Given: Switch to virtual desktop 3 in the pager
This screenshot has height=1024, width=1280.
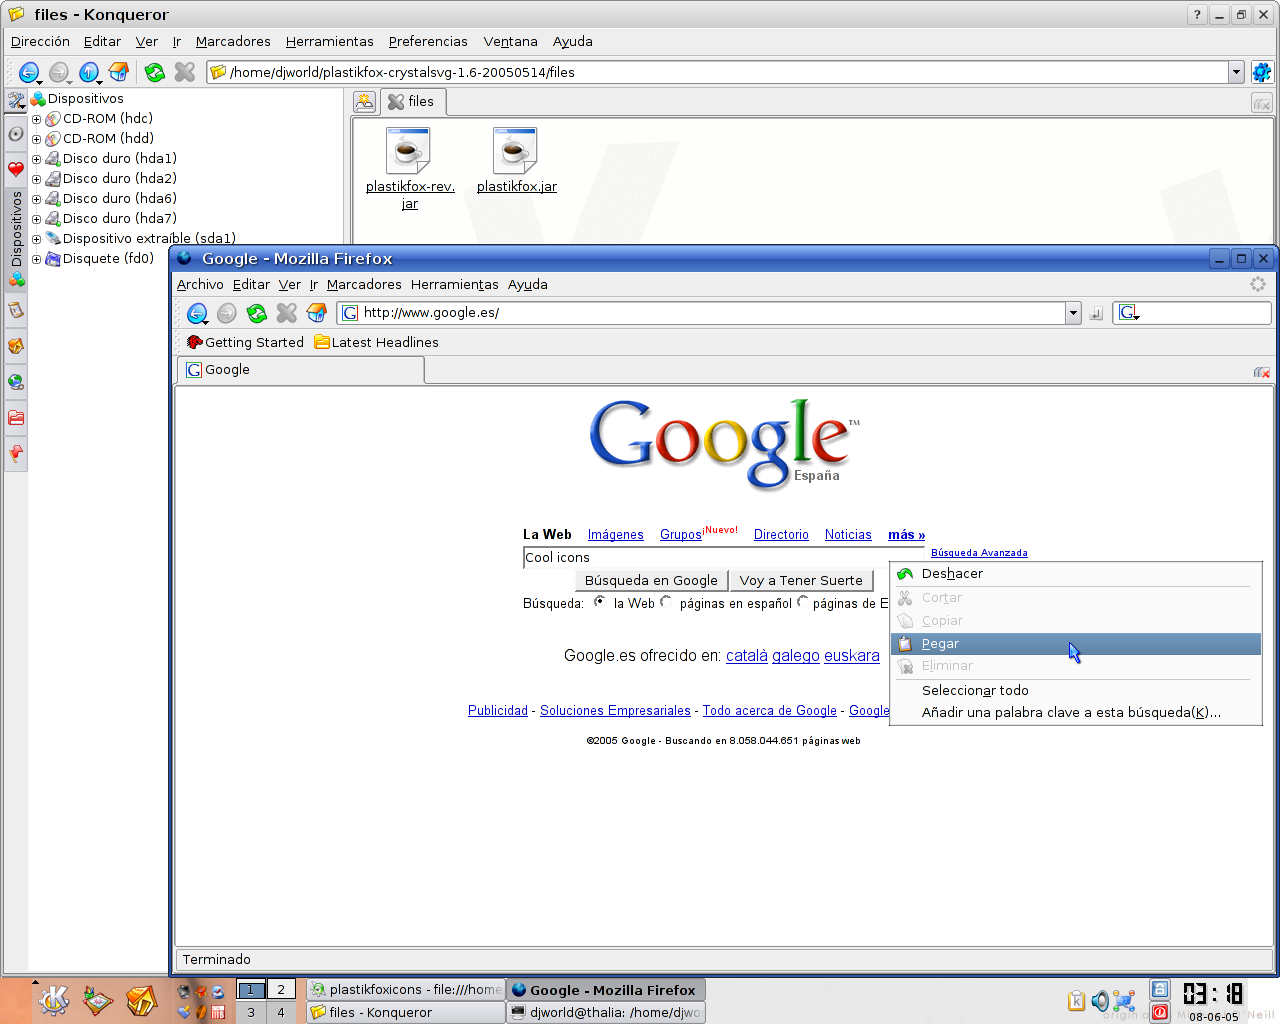Looking at the screenshot, I should point(251,1012).
